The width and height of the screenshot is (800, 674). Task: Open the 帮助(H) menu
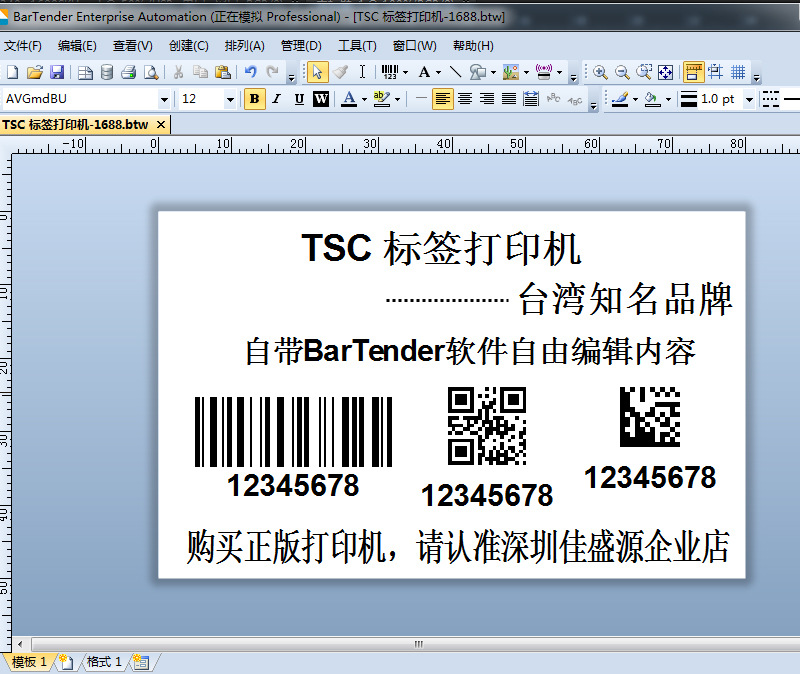coord(473,46)
